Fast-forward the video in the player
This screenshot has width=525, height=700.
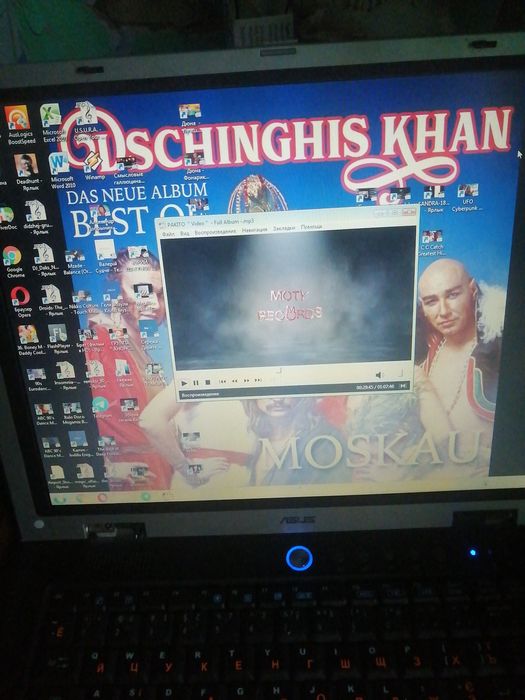click(x=246, y=381)
